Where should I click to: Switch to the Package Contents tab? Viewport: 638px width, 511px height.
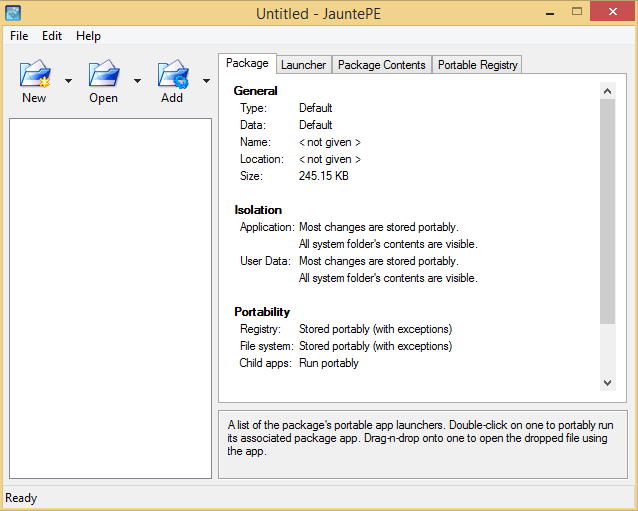(382, 65)
